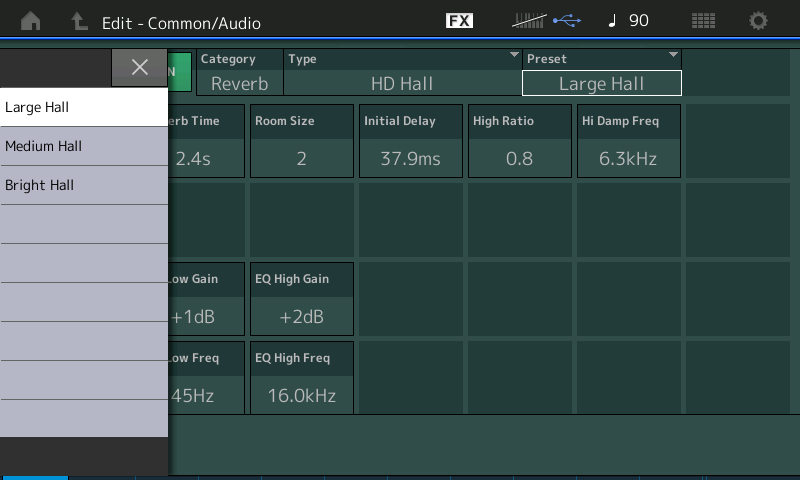Open the MIDI keyboard connection icon
Viewport: 800px width, 480px height.
click(529, 20)
